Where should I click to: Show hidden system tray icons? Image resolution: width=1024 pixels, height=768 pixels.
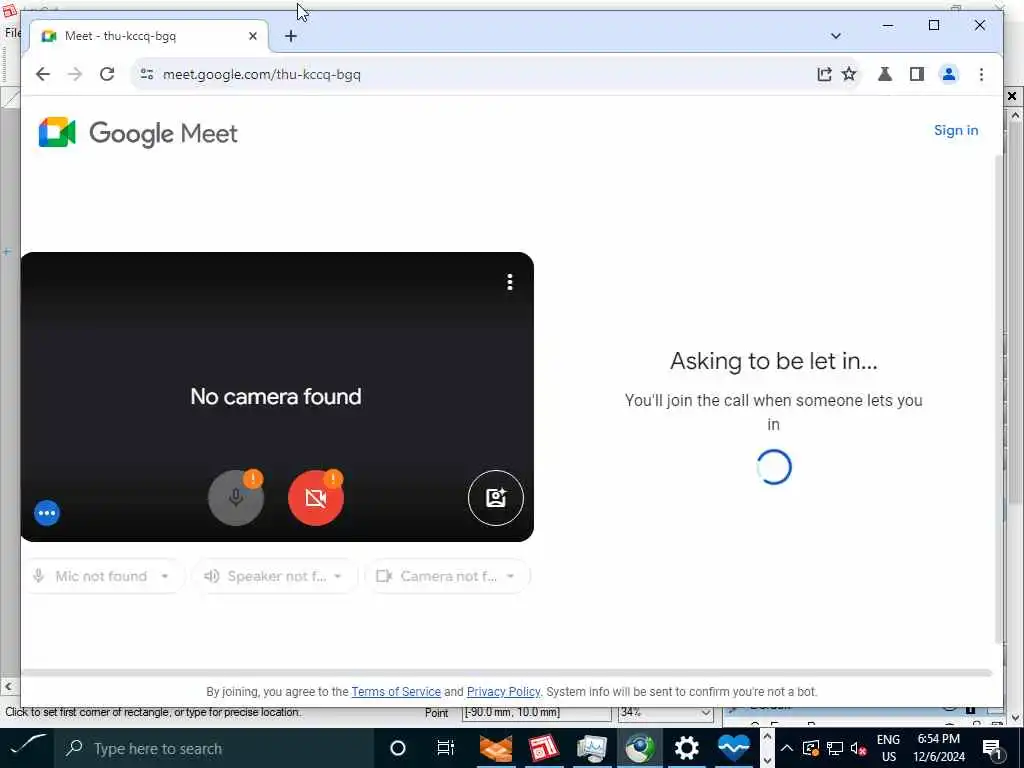click(786, 748)
